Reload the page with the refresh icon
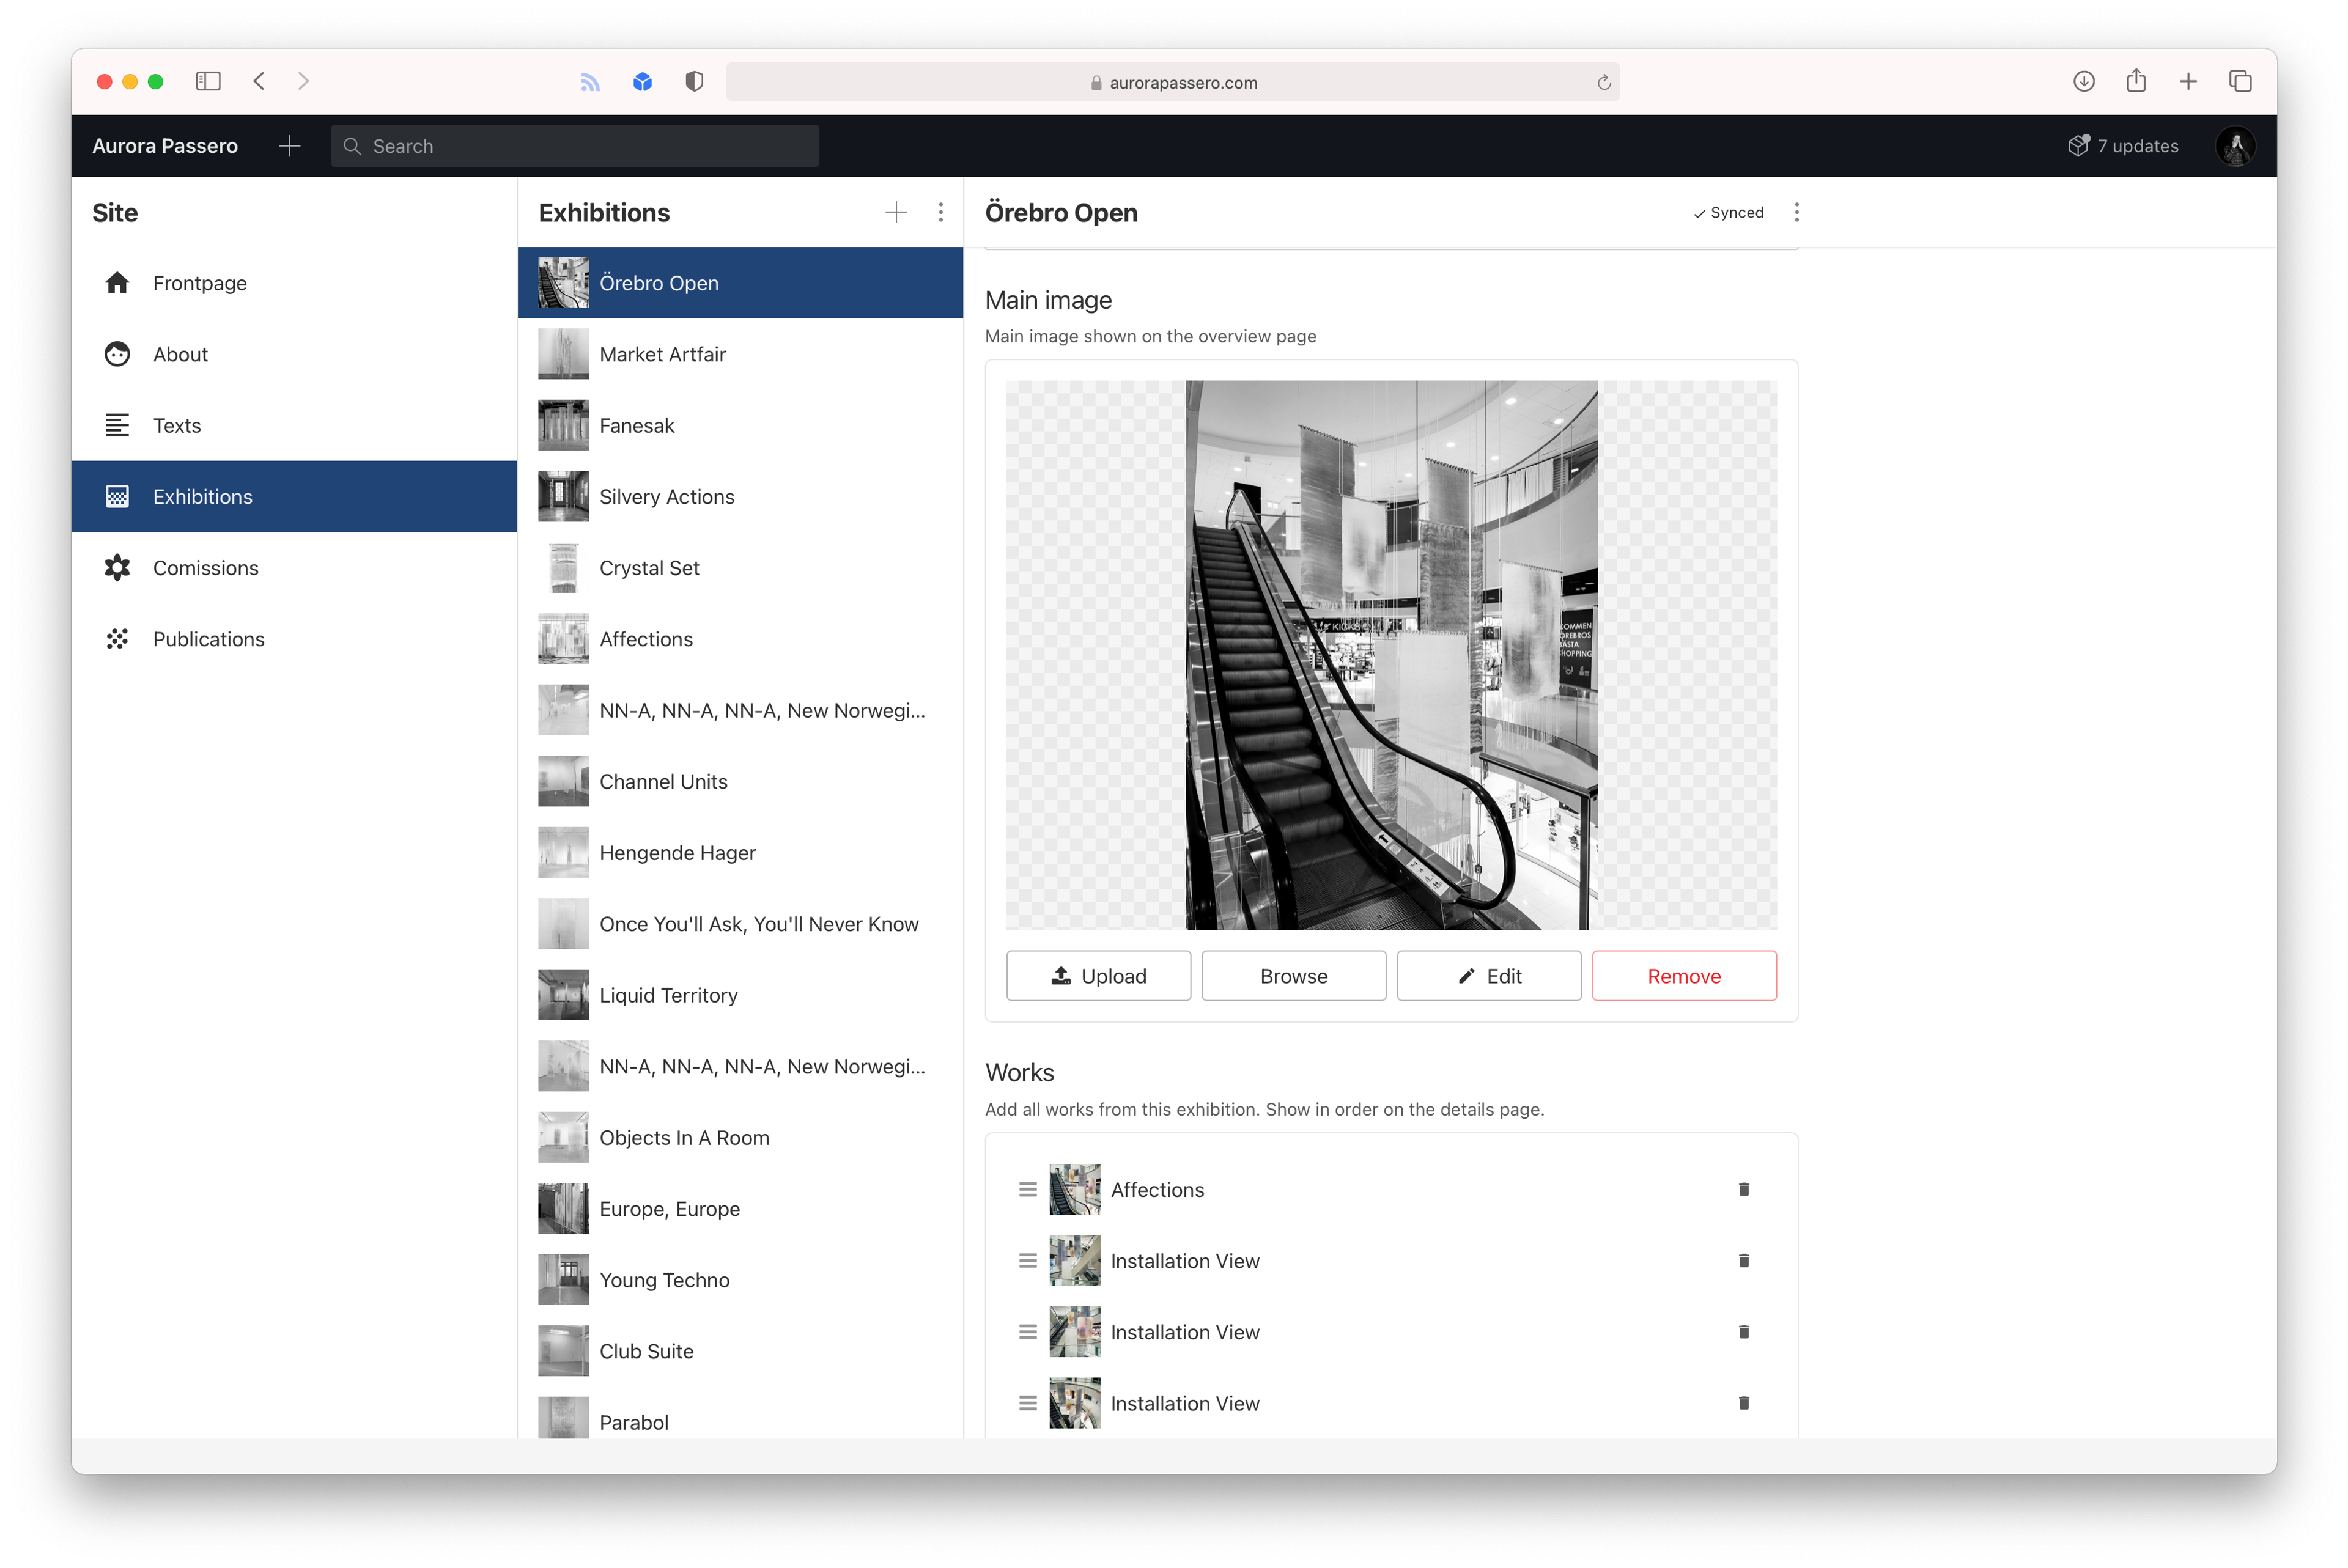Viewport: 2348px width, 1568px height. [1603, 82]
